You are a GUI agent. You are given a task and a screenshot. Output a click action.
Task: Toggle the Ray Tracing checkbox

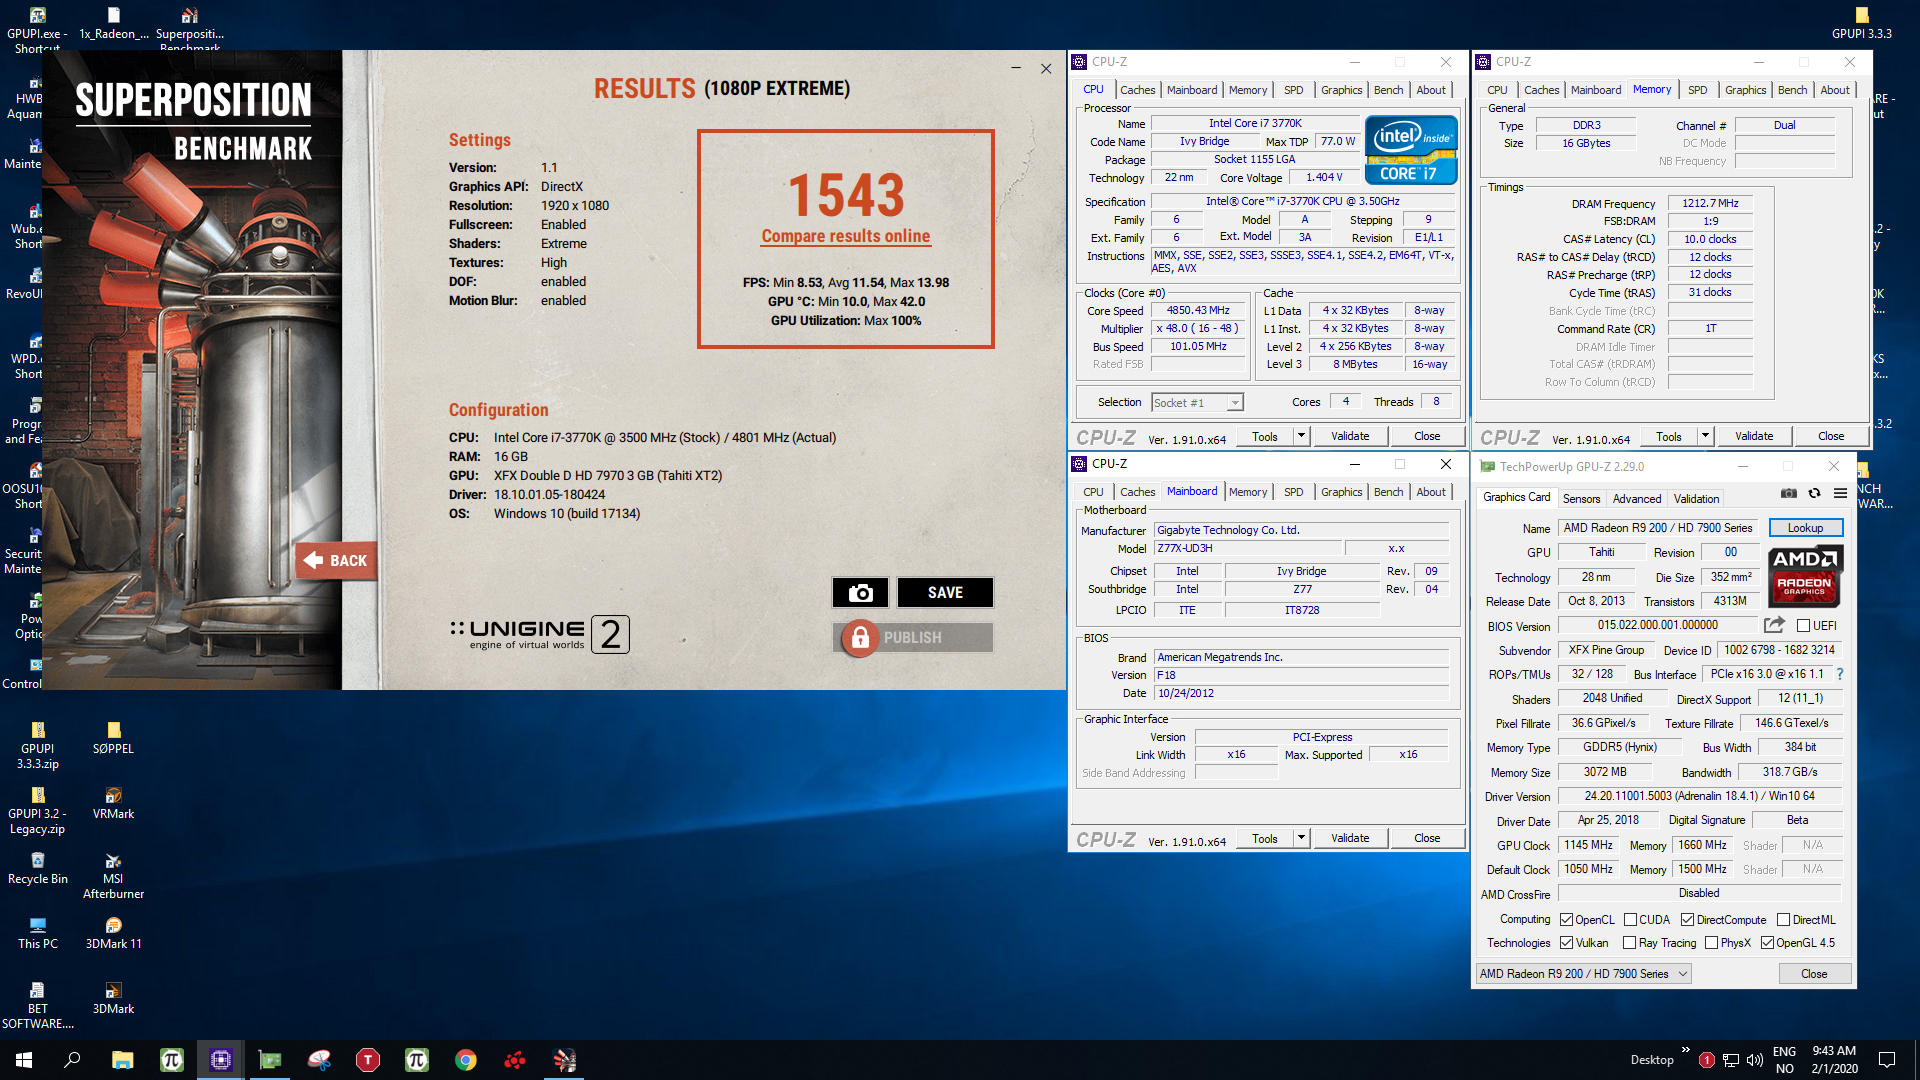pyautogui.click(x=1629, y=943)
